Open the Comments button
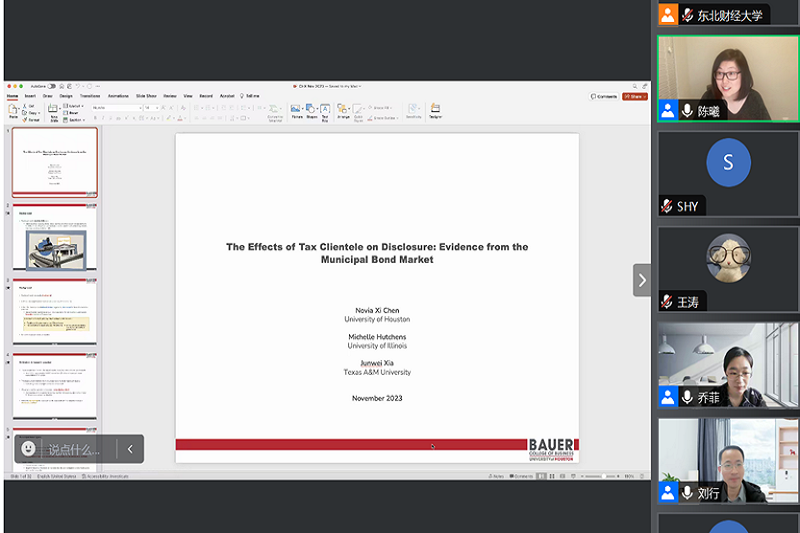The height and width of the screenshot is (533, 800). tap(605, 96)
